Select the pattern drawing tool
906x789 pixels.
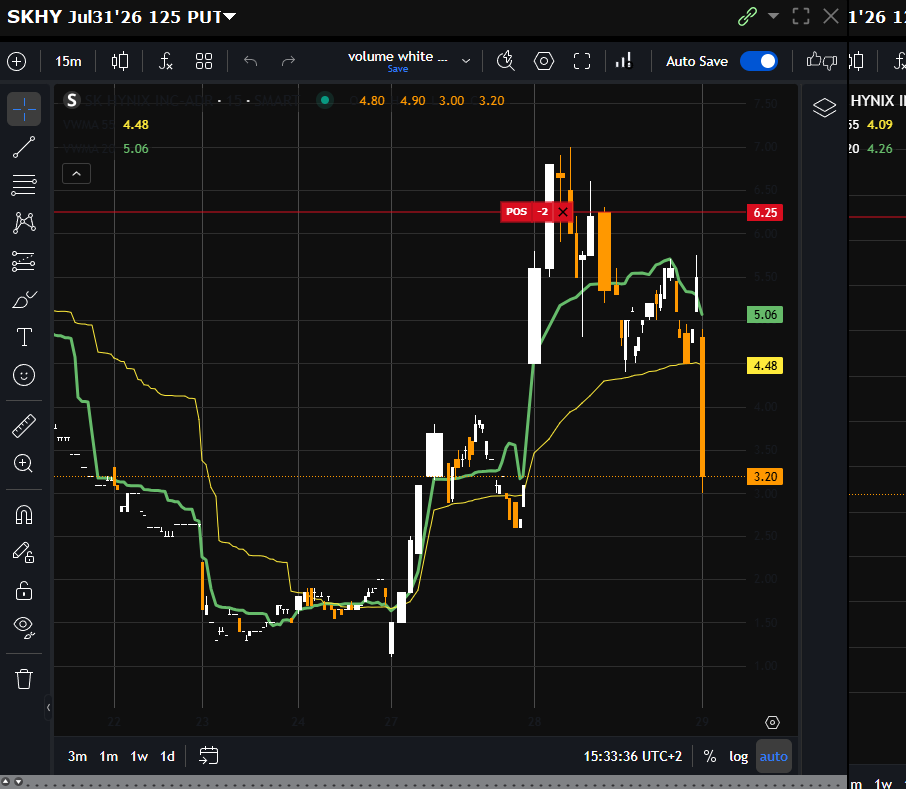click(x=24, y=223)
